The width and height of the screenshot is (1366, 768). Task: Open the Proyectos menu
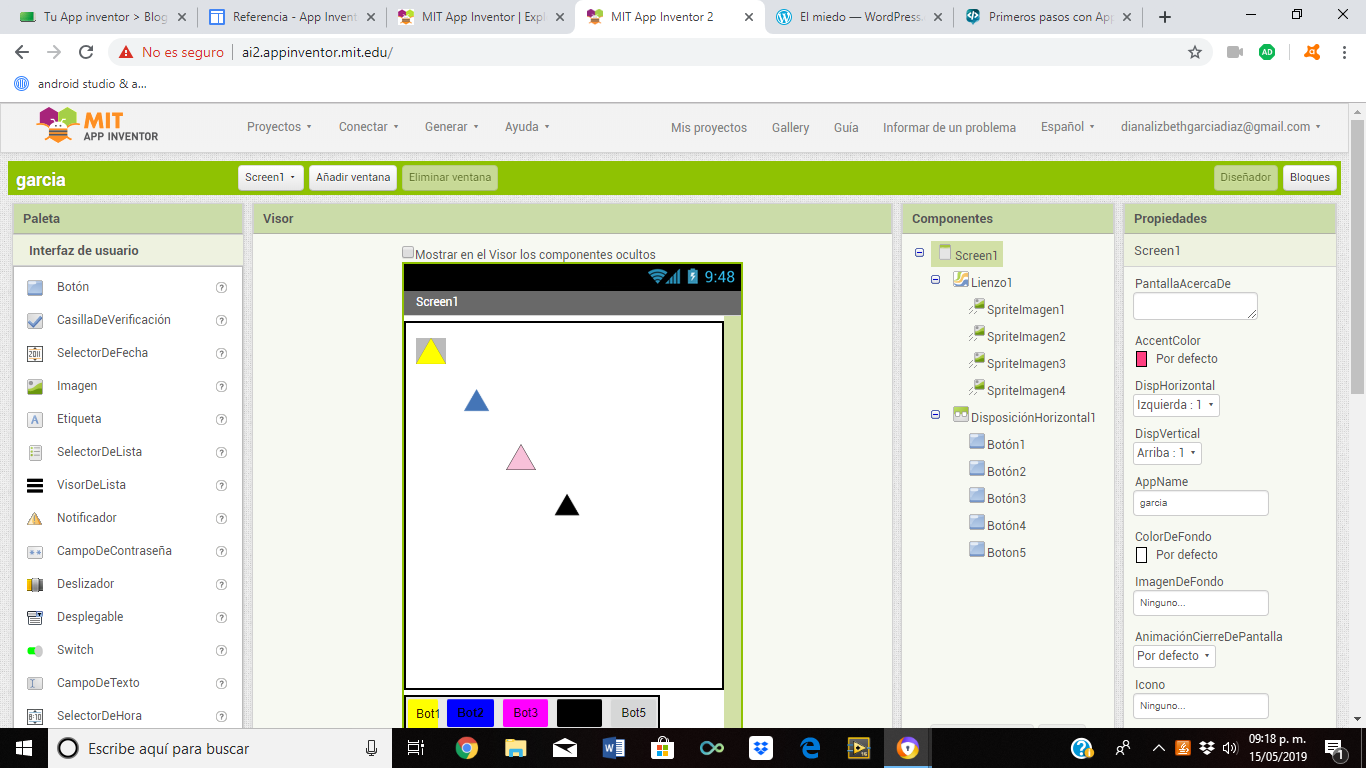[x=279, y=127]
